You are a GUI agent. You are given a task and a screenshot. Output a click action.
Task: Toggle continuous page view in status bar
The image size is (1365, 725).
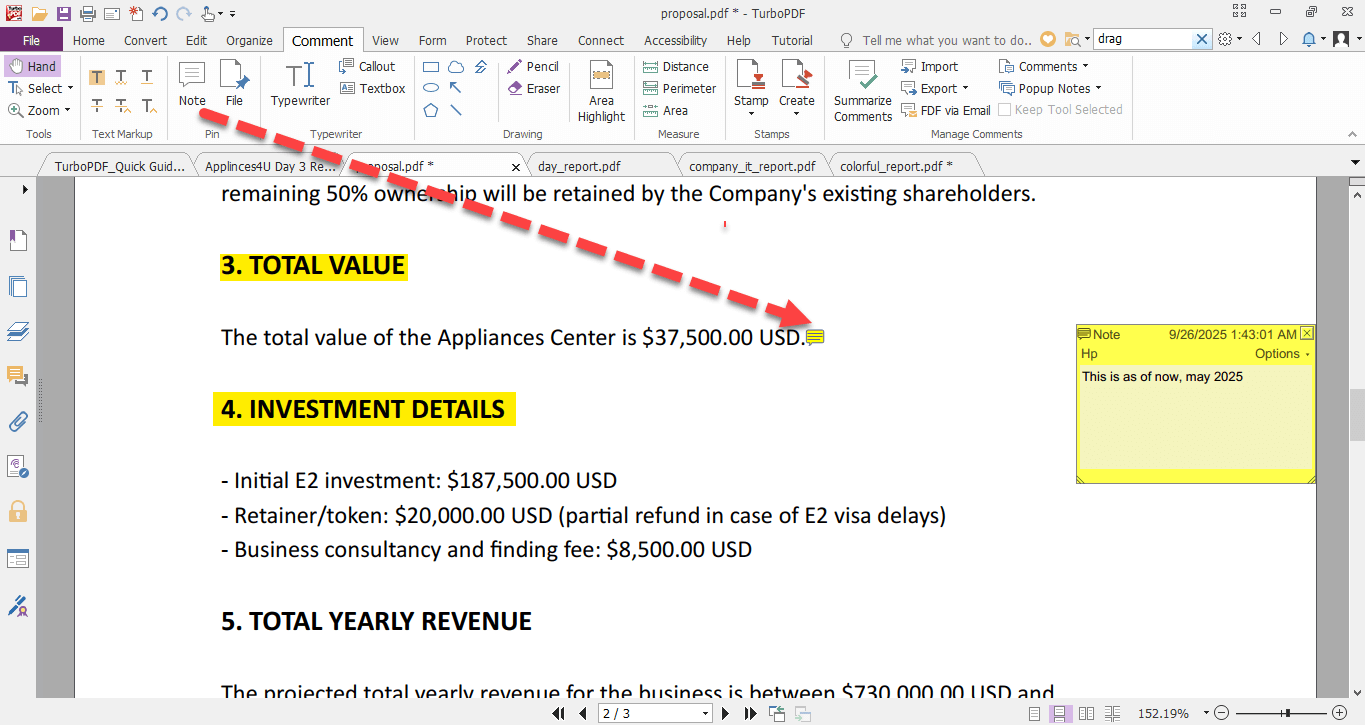[x=1060, y=713]
